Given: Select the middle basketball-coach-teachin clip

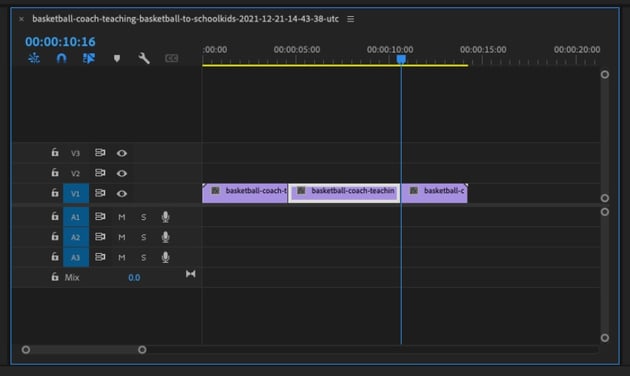Looking at the screenshot, I should (344, 193).
